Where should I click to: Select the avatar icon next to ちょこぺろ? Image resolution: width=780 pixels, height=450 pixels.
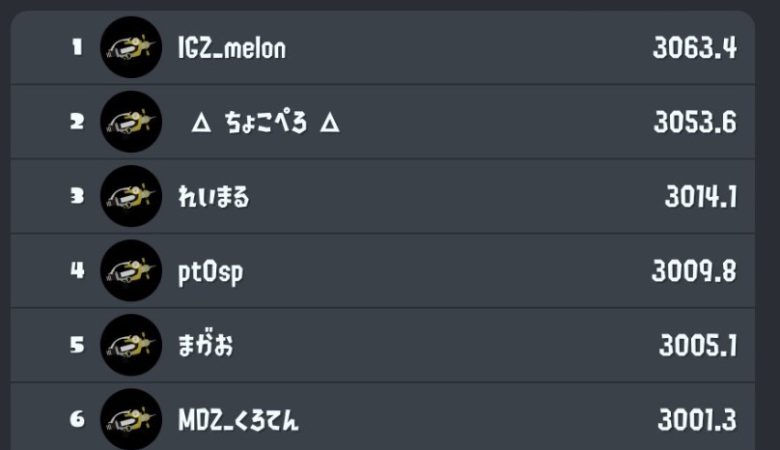pos(131,122)
